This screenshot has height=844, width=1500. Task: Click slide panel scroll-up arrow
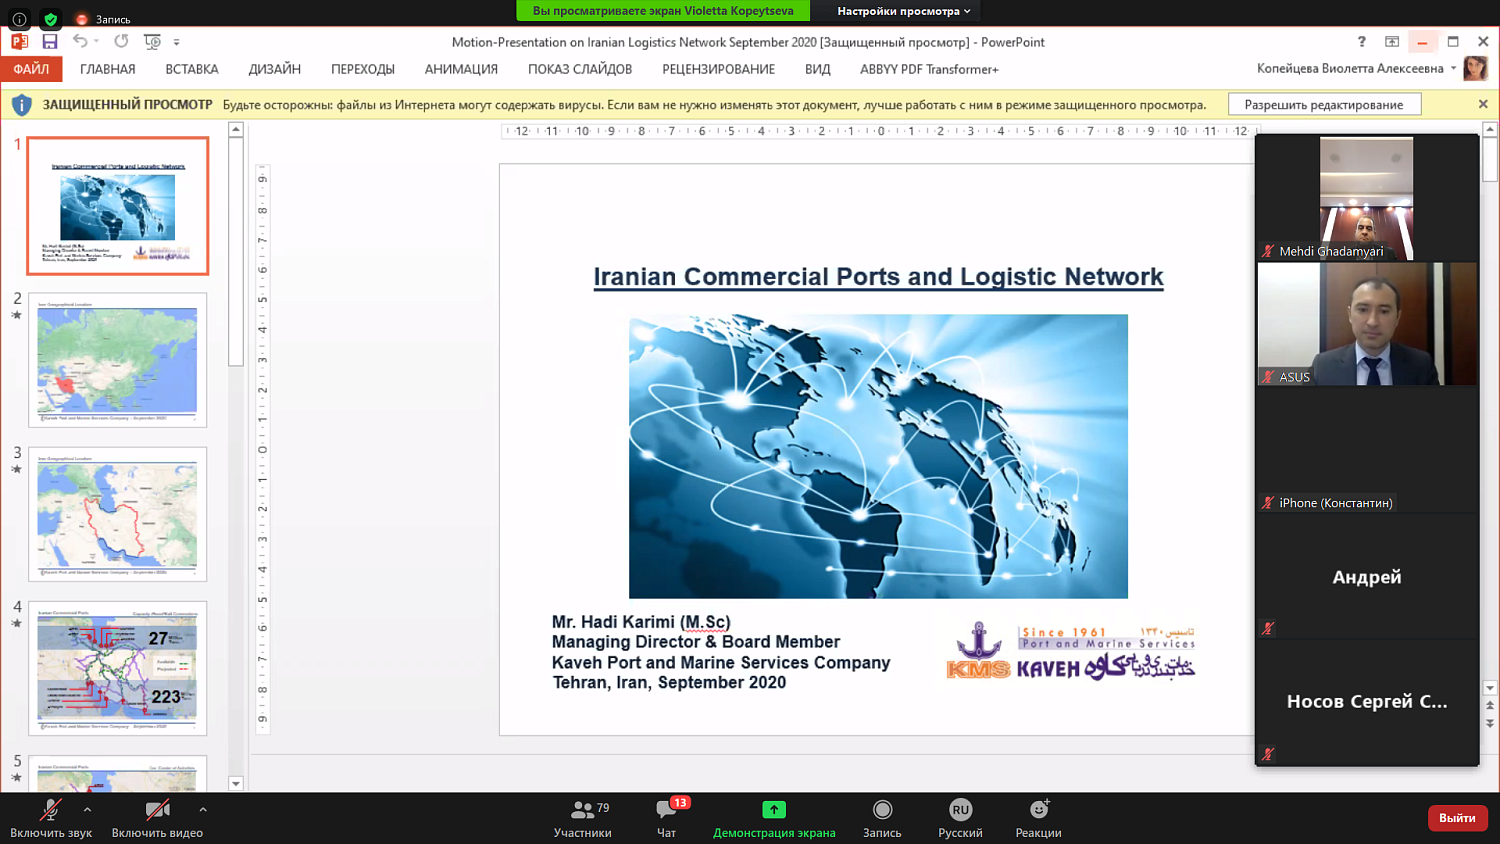tap(236, 130)
